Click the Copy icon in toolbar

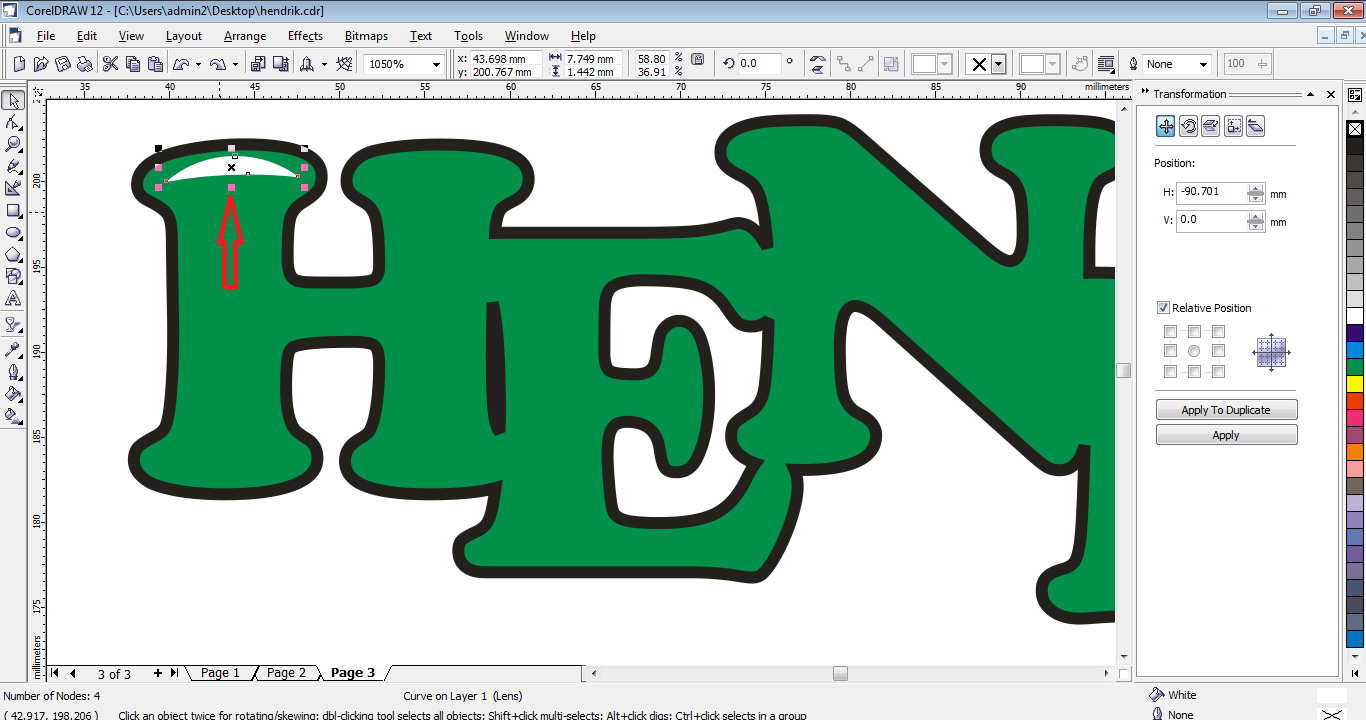tap(133, 64)
